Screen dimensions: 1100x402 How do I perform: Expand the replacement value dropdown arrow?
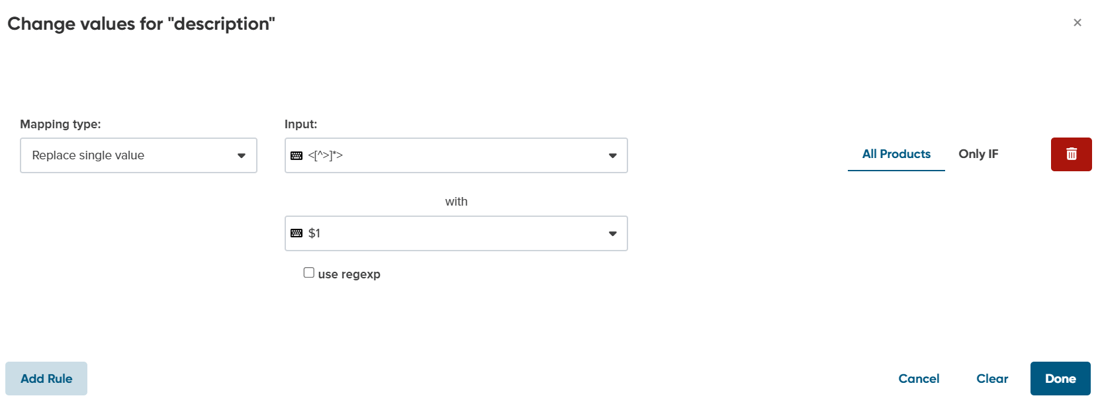click(x=612, y=234)
